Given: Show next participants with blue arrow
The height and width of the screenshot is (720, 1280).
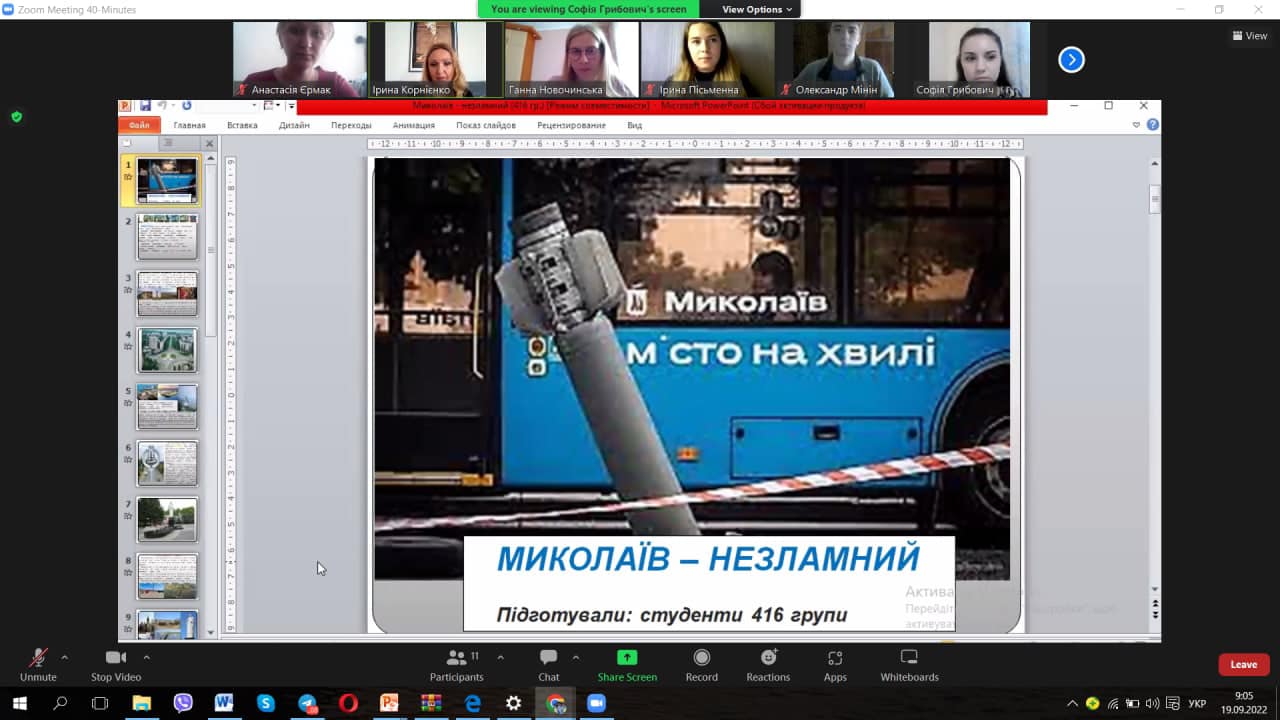Looking at the screenshot, I should [1071, 60].
